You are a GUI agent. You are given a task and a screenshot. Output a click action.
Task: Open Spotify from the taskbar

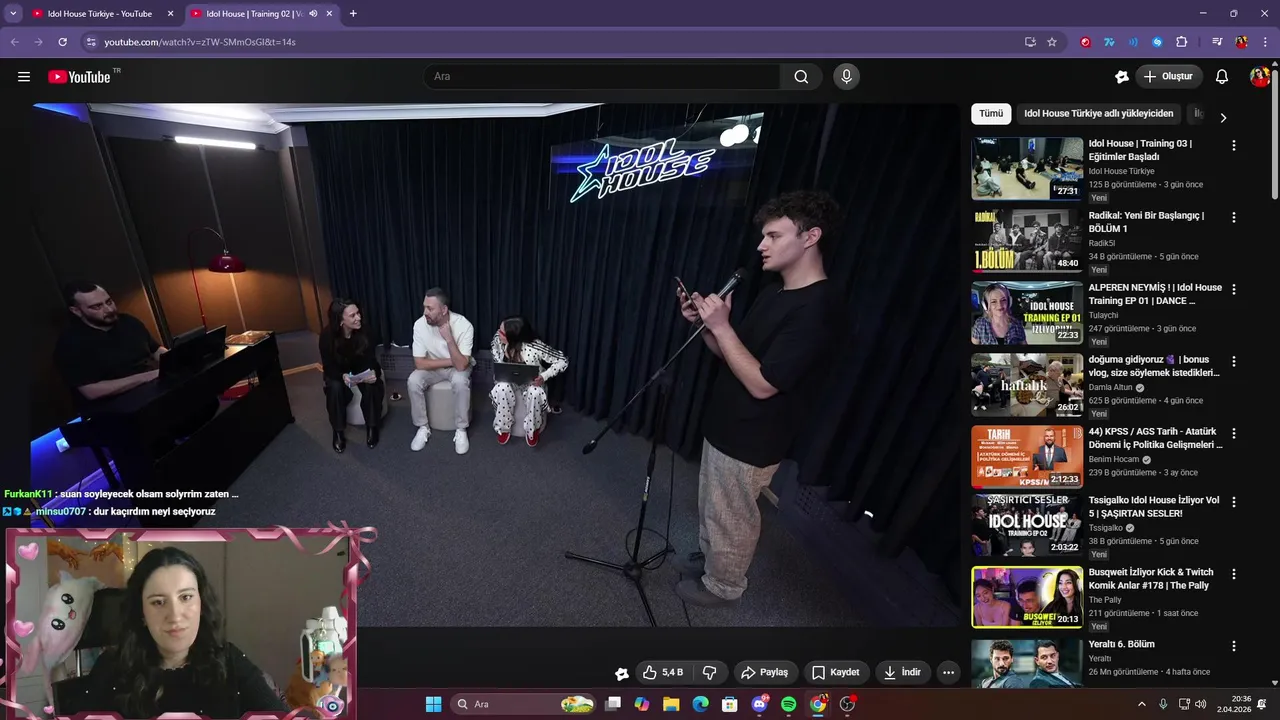click(x=788, y=704)
